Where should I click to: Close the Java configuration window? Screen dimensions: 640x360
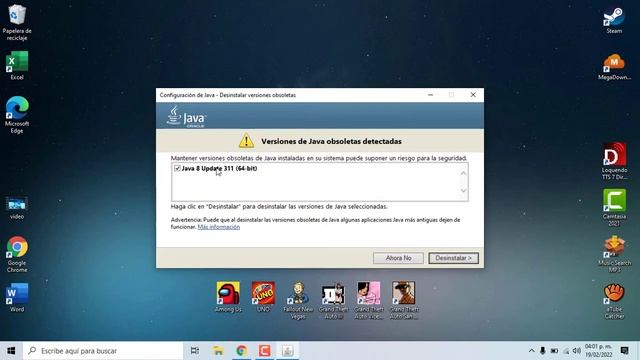click(x=473, y=95)
